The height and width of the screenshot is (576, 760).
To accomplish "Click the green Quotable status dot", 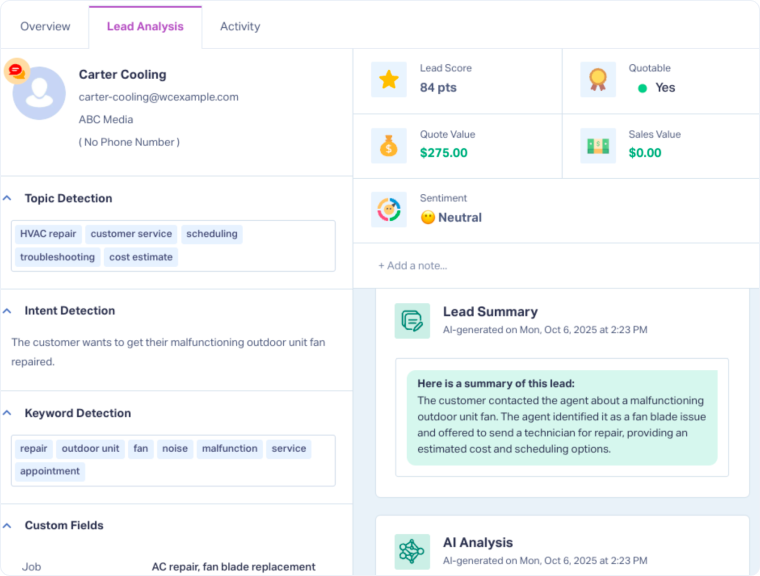I will 642,88.
